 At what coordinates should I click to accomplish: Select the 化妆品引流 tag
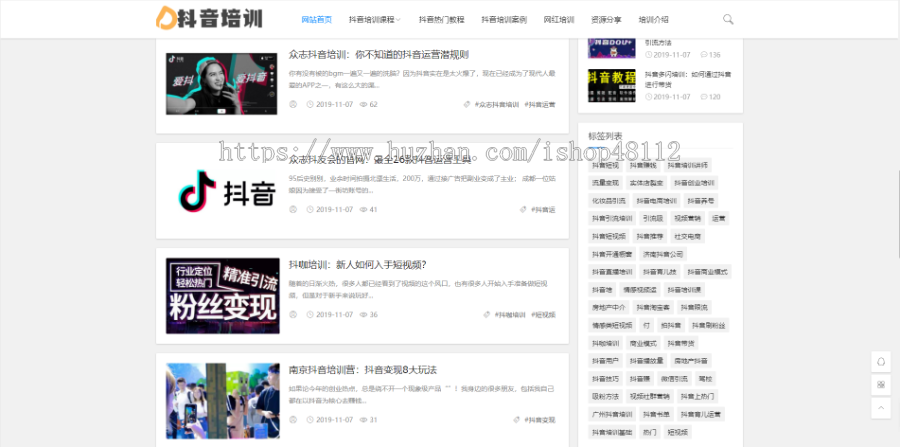pyautogui.click(x=609, y=201)
